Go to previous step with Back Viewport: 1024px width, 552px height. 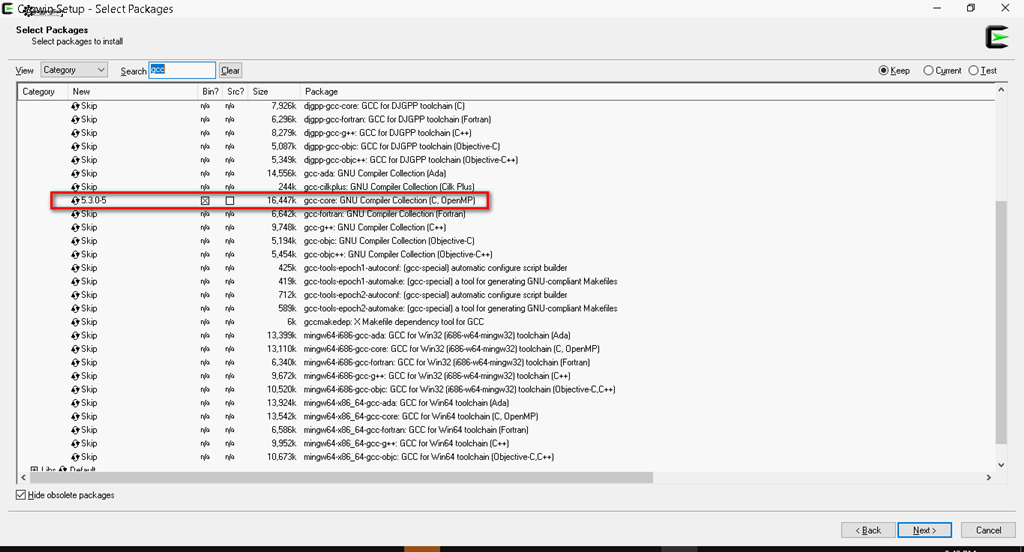pos(868,530)
